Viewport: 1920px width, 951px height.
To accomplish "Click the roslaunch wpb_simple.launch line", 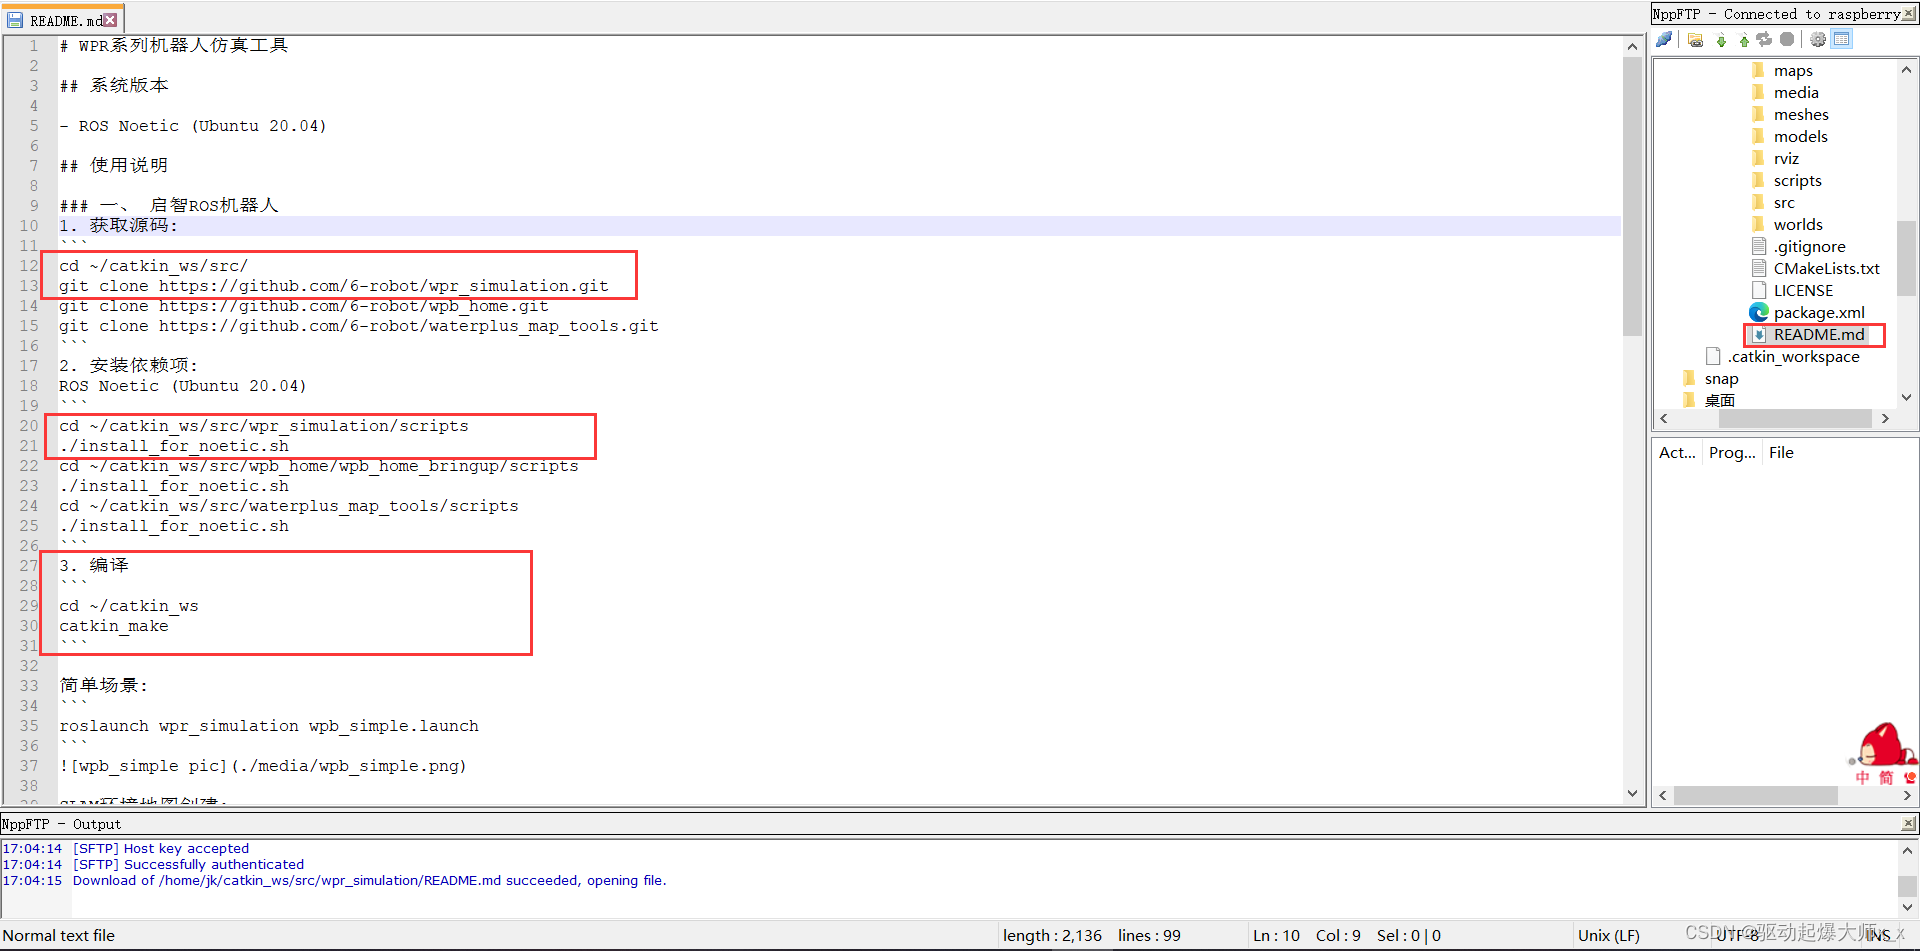I will point(268,726).
